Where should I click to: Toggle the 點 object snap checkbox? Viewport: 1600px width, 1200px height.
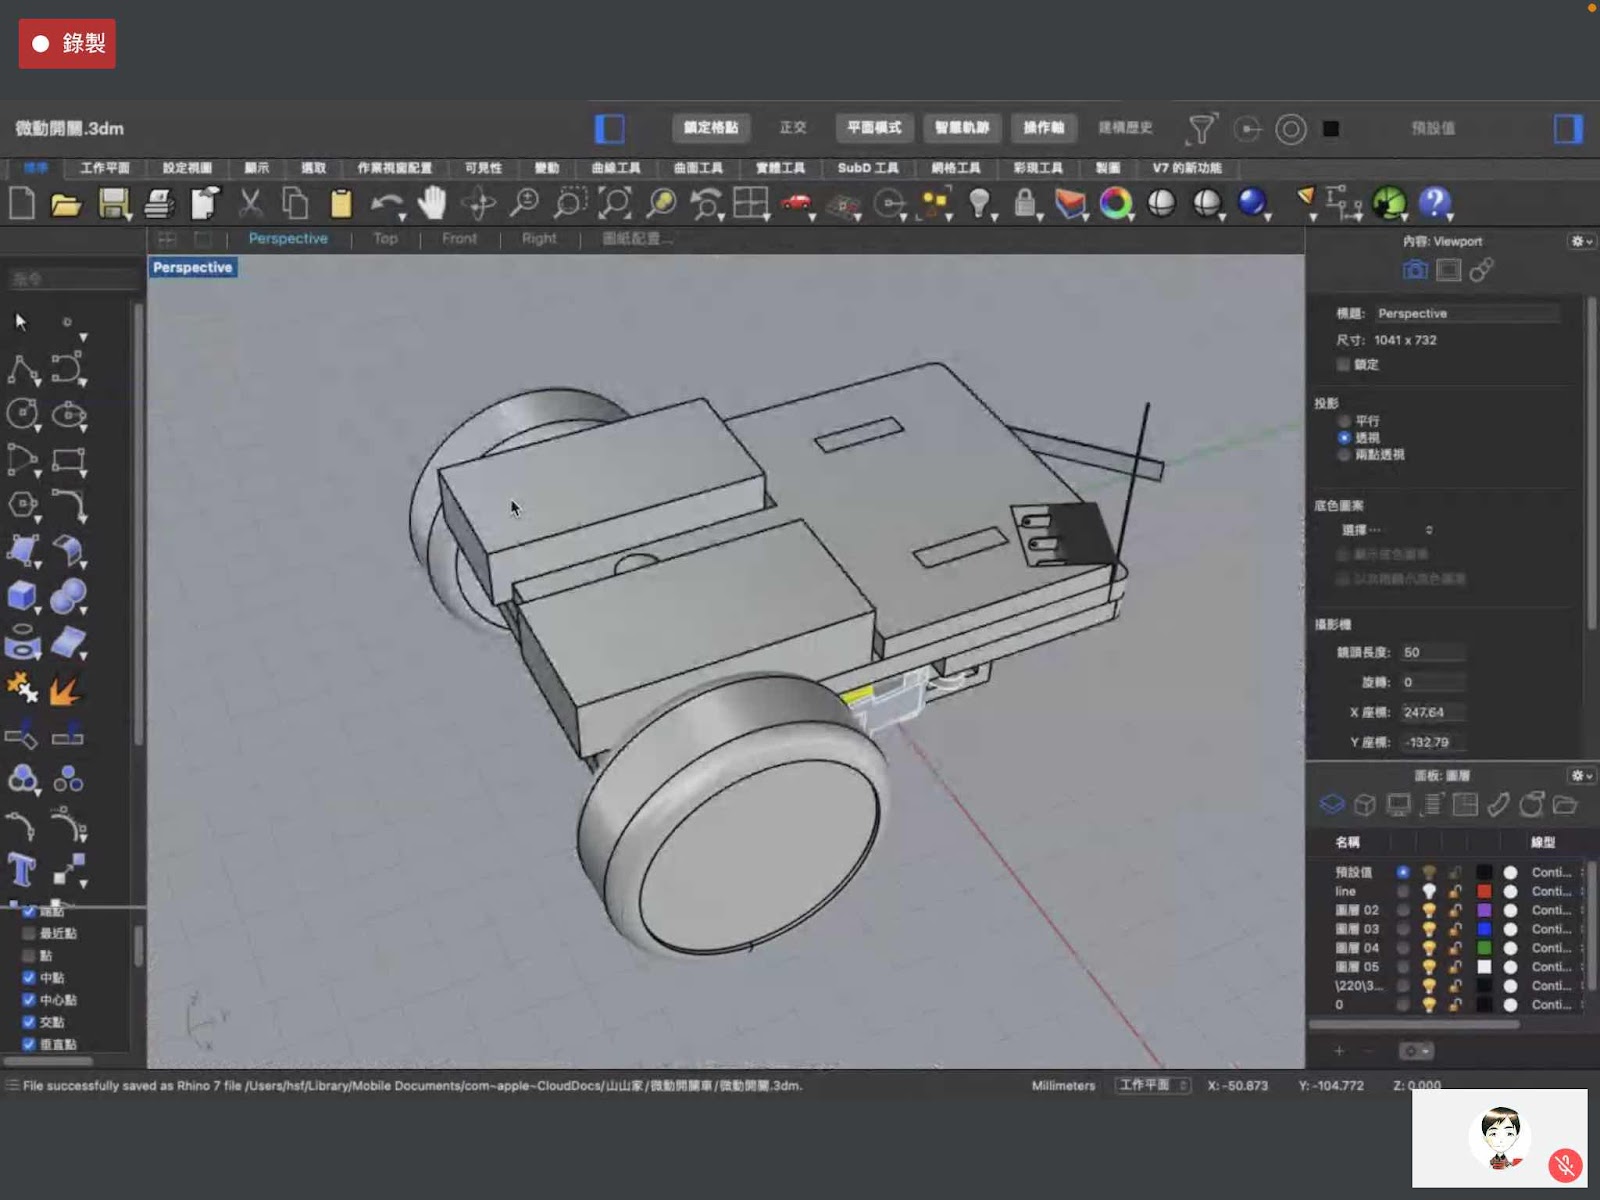pos(29,955)
